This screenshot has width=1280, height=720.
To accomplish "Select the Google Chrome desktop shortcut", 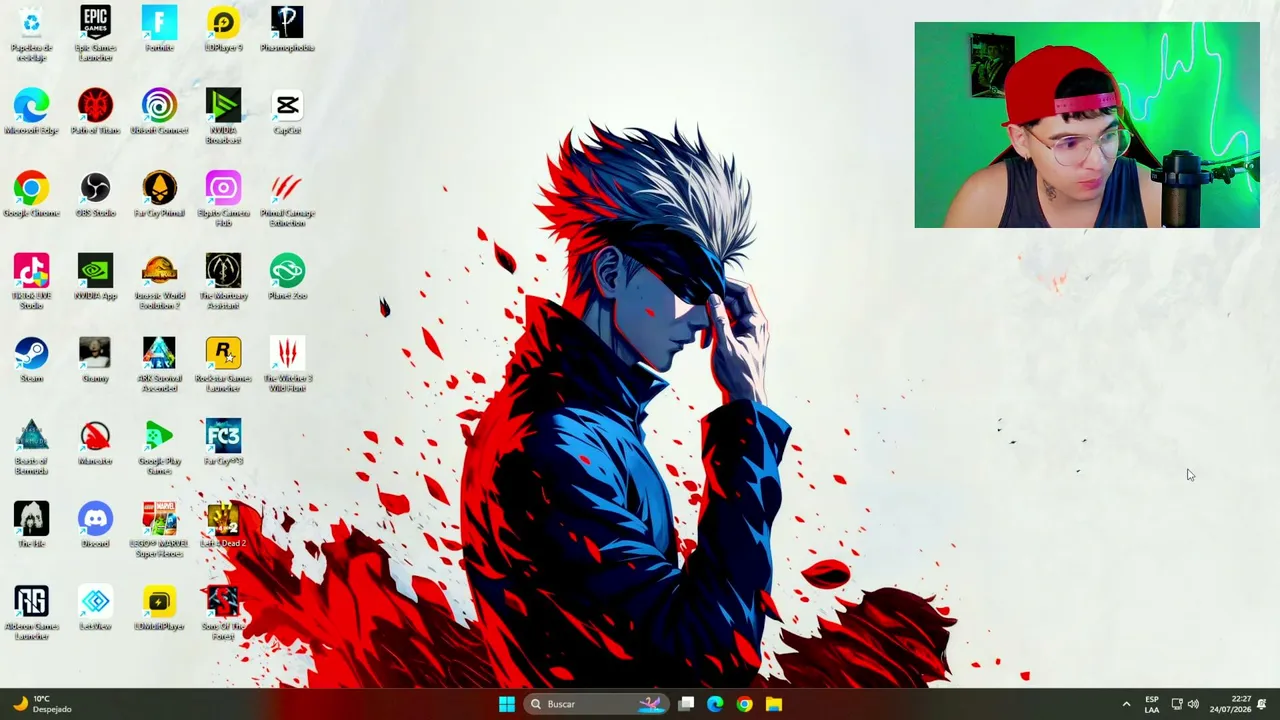I will coord(31,195).
